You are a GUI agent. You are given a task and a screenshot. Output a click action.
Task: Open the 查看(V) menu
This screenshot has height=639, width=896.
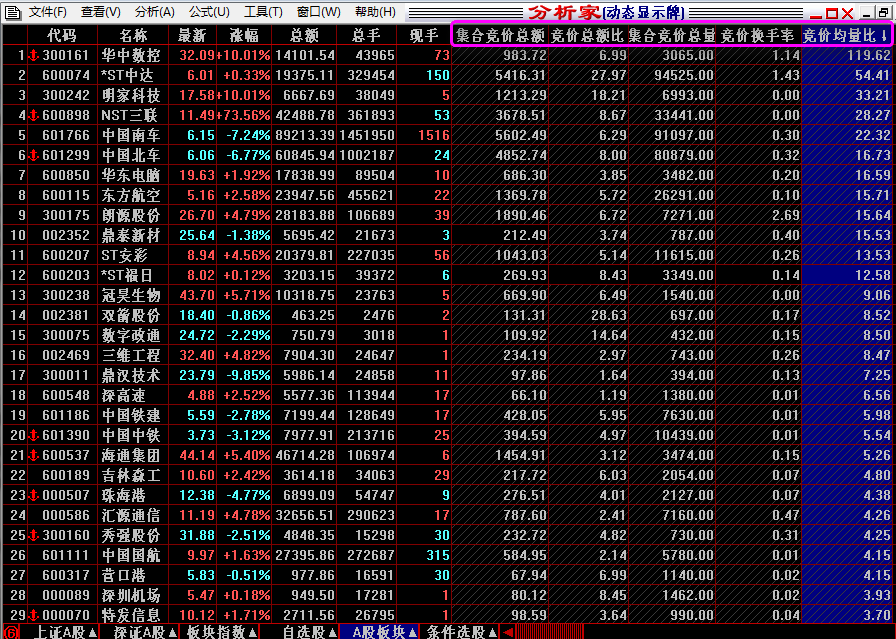(101, 12)
